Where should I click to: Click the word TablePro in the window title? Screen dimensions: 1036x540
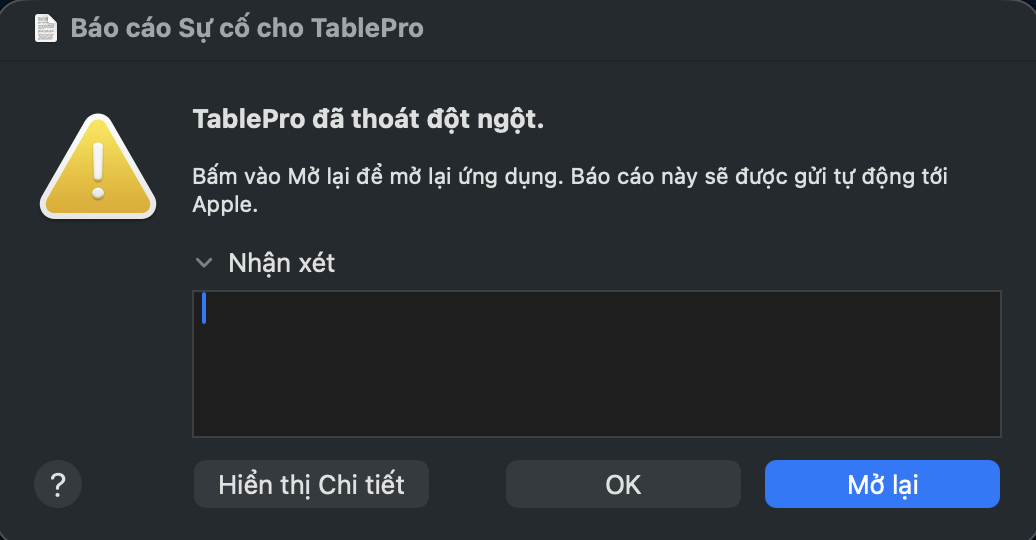coord(367,28)
